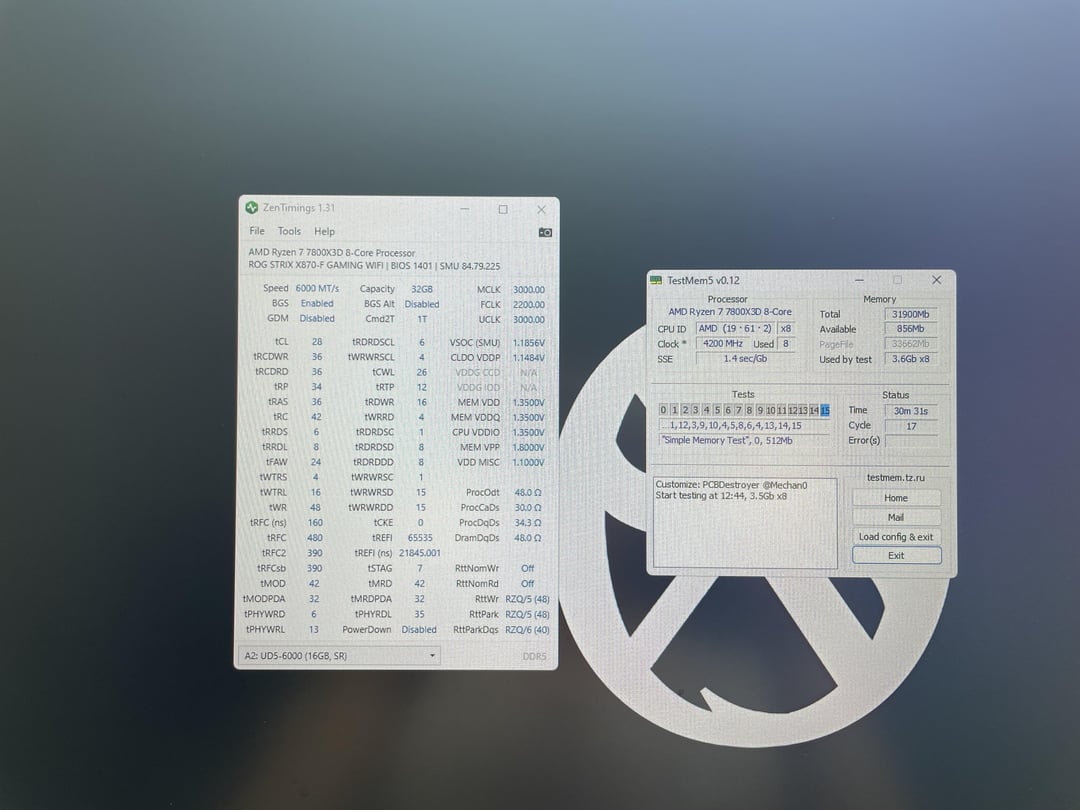Click the BGS Alt Disabled value
This screenshot has width=1080, height=810.
click(x=422, y=304)
